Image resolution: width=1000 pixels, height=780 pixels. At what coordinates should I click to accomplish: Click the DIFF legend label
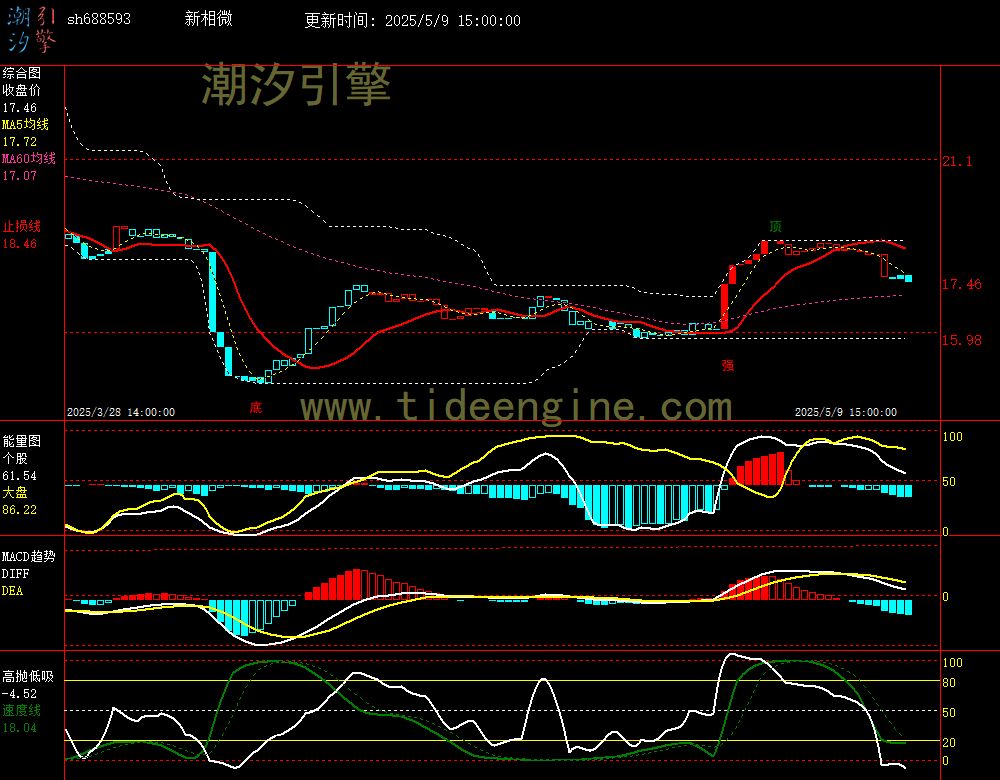pos(15,573)
